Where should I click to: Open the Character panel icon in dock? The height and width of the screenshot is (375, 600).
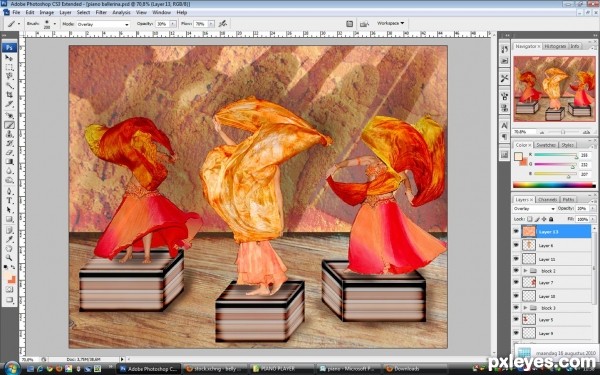click(504, 126)
